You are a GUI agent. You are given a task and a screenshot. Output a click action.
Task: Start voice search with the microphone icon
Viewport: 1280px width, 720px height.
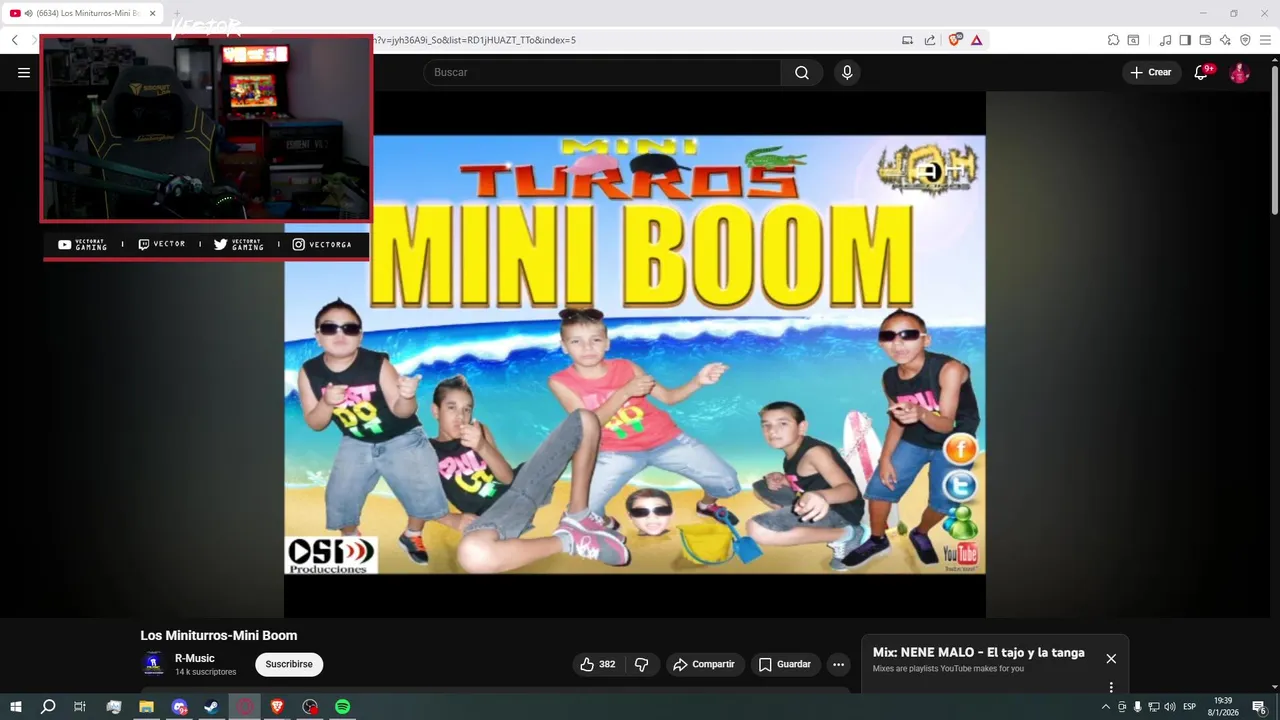[847, 72]
